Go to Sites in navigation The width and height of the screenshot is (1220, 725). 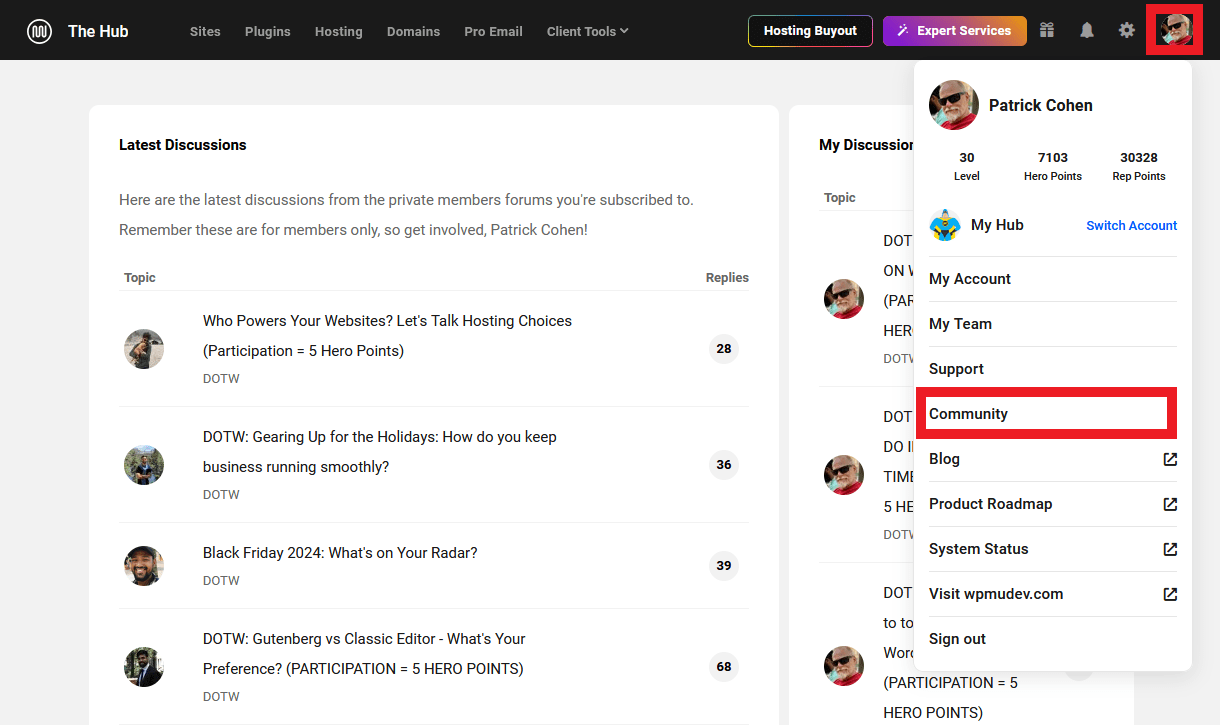click(205, 31)
